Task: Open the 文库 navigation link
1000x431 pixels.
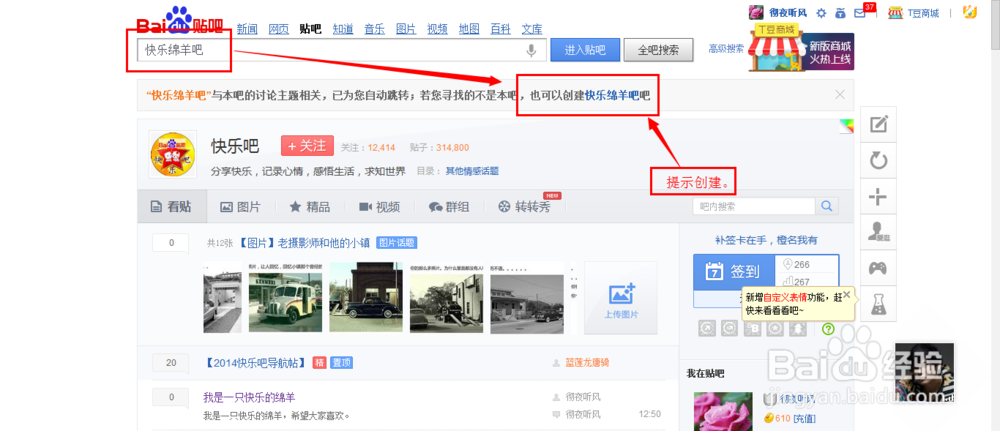Action: point(532,29)
